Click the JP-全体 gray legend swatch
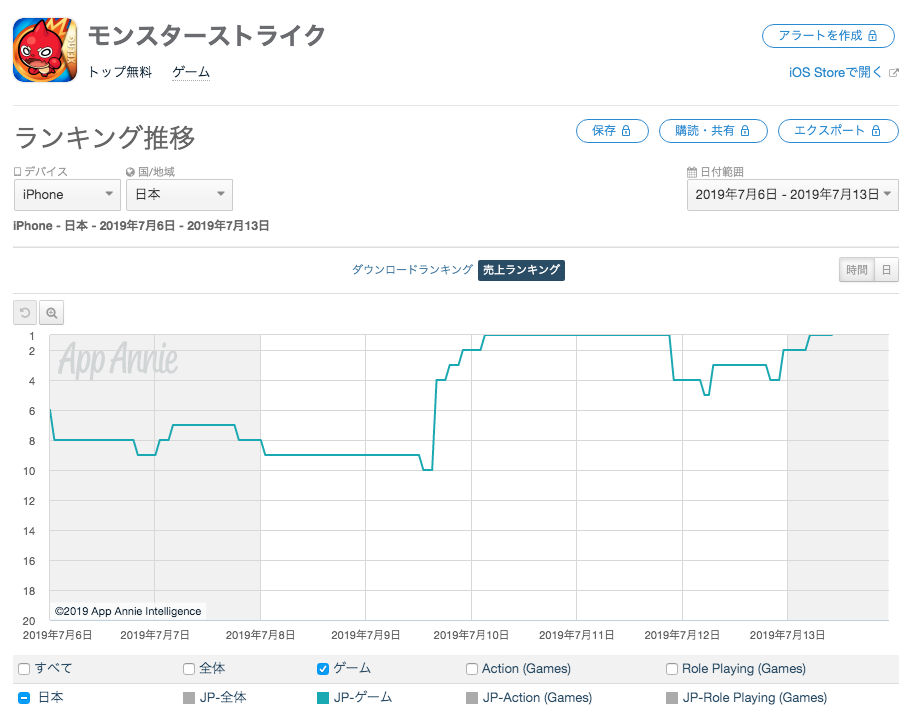 (189, 698)
